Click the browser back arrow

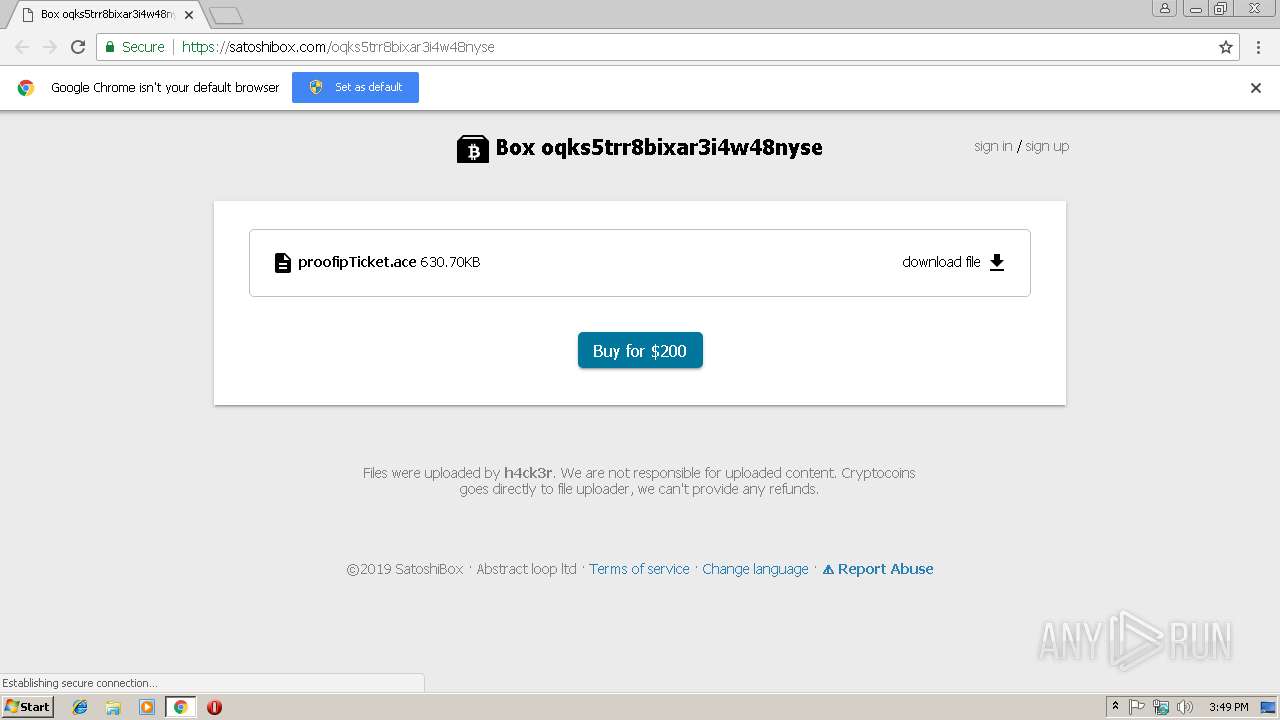[22, 47]
